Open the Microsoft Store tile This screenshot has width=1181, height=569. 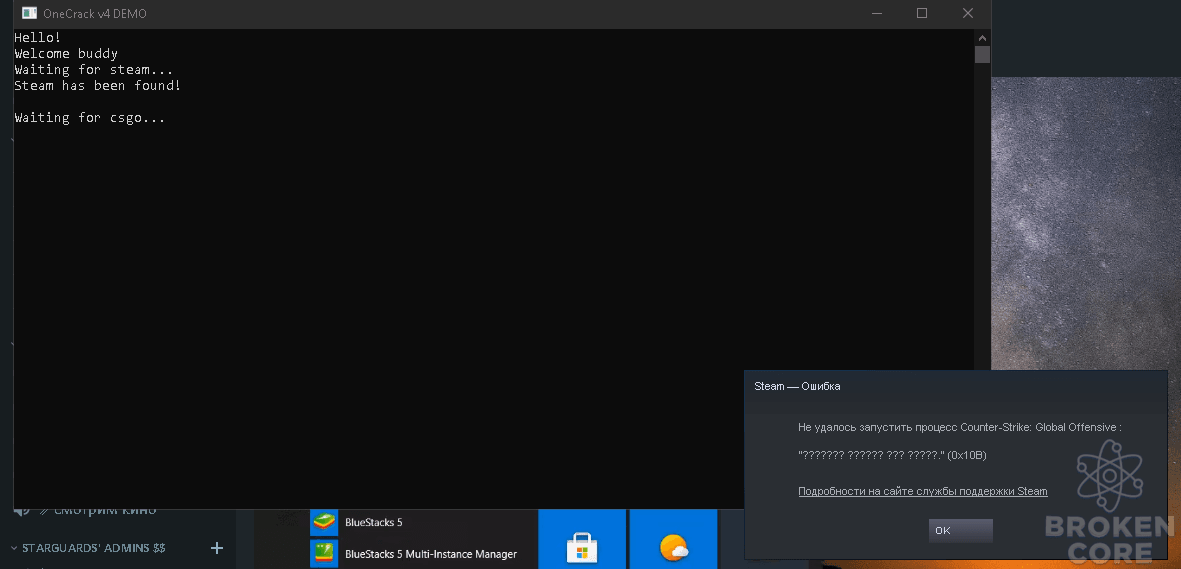click(581, 540)
